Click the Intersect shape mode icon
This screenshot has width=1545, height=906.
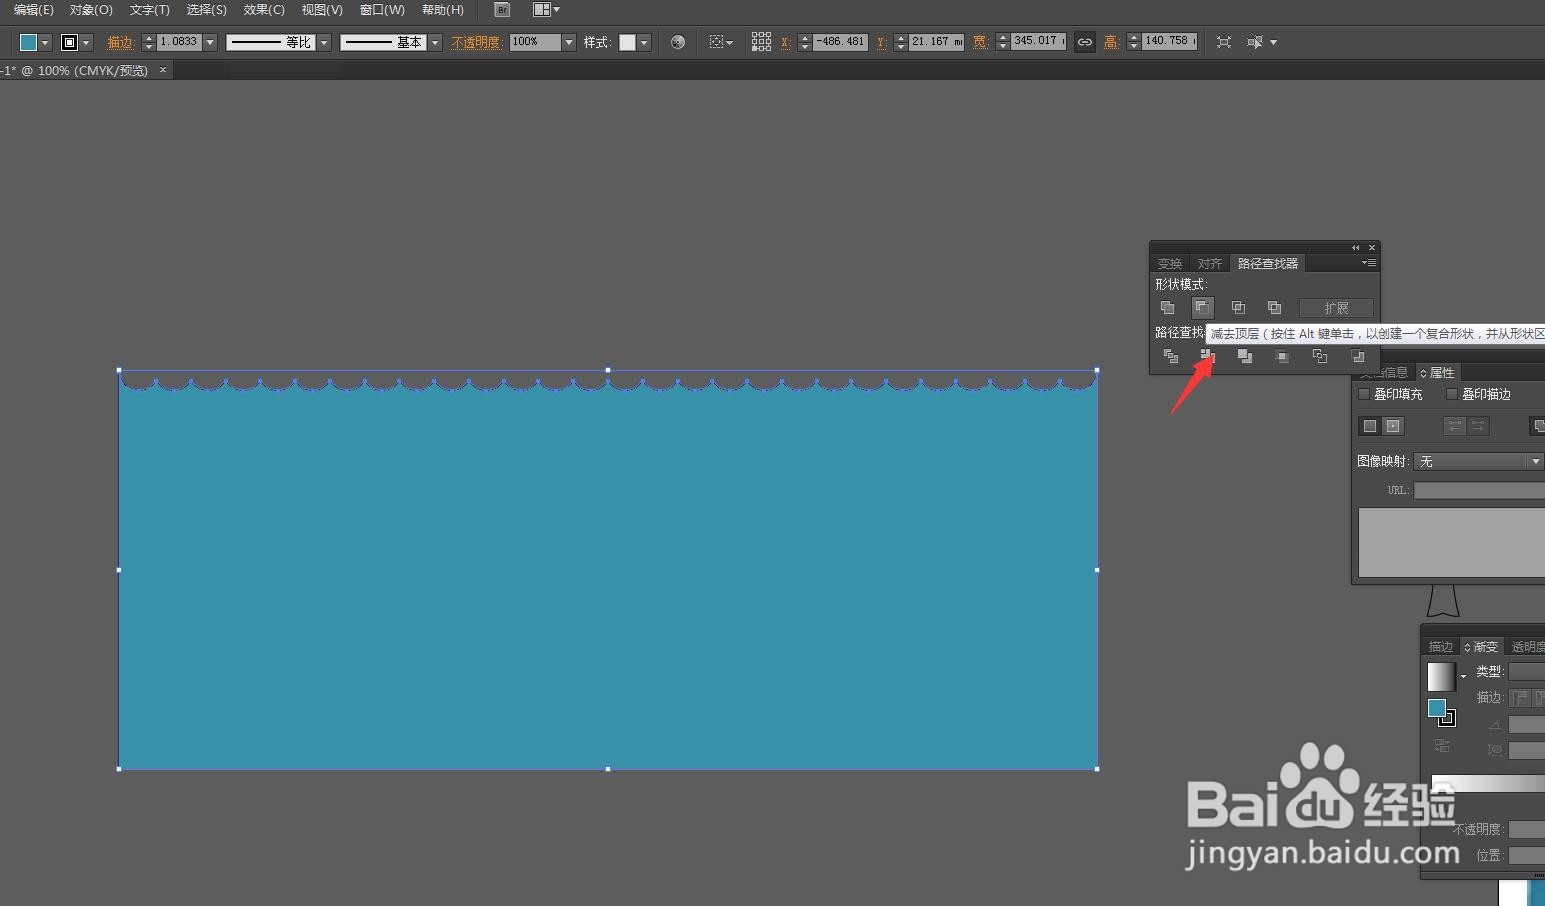tap(1238, 308)
